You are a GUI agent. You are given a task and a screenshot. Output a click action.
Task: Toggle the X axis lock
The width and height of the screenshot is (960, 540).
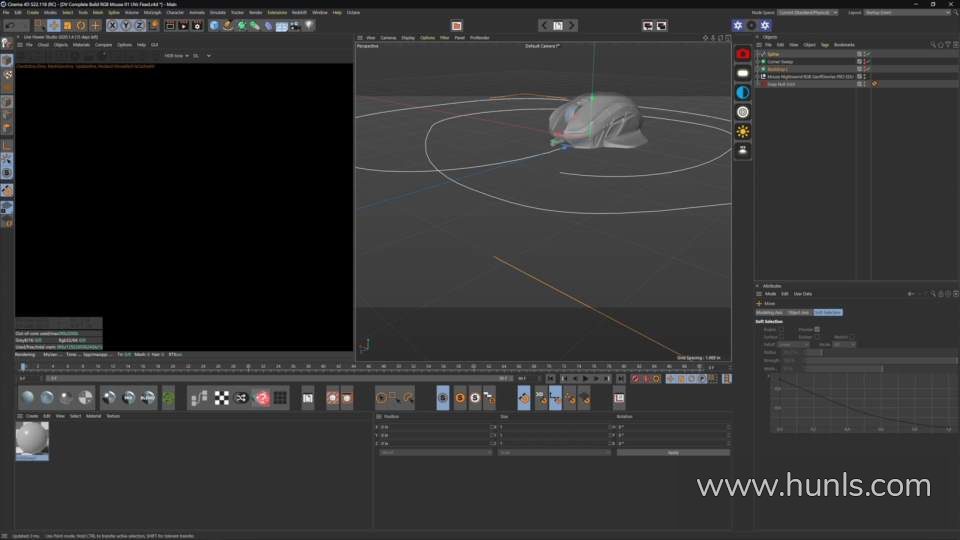[x=112, y=25]
